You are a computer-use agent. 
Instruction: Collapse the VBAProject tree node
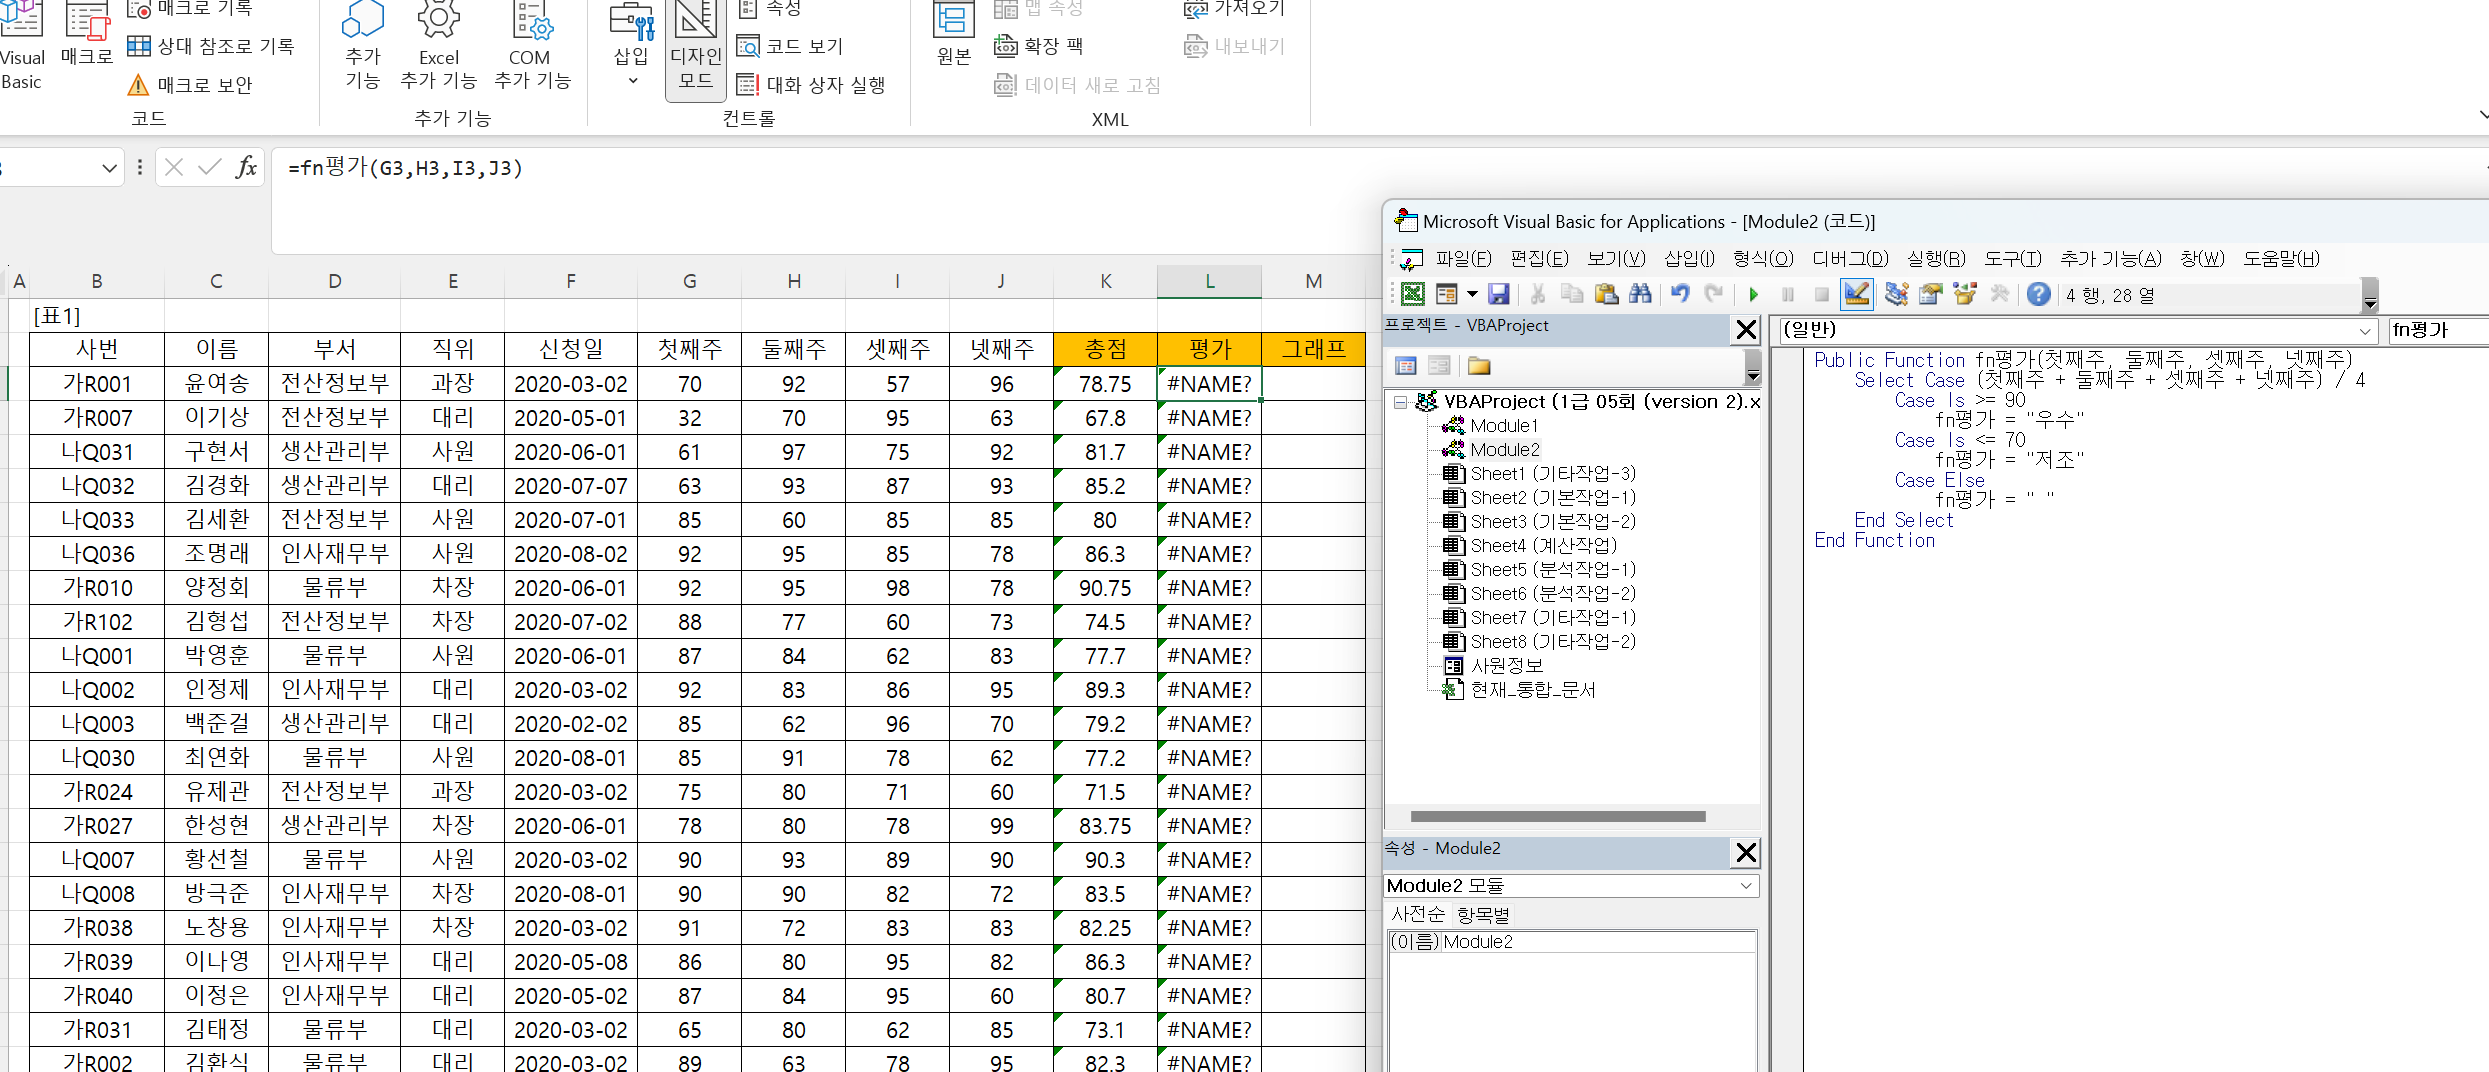(1401, 402)
